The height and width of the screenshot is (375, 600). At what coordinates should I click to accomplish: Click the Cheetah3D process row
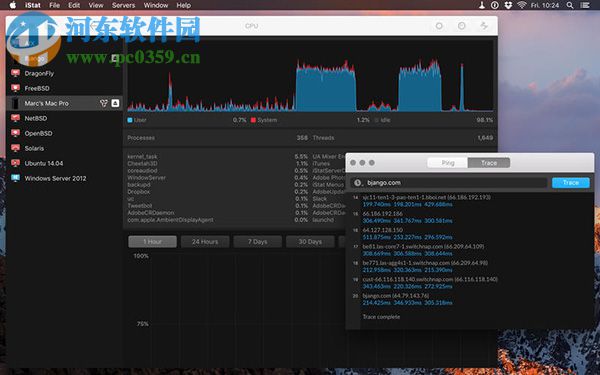click(x=217, y=163)
